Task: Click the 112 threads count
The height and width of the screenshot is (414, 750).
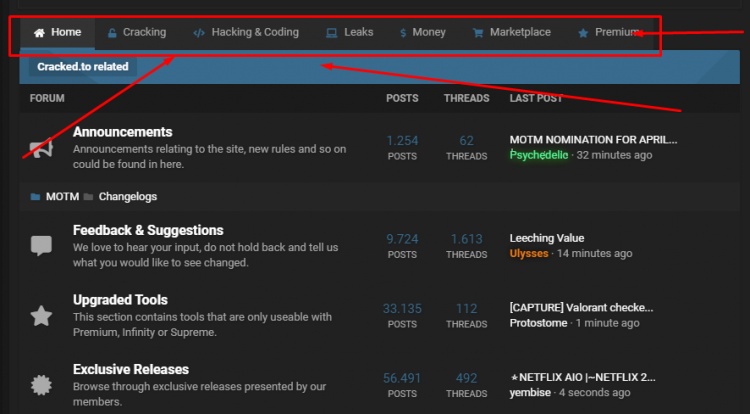Action: (x=466, y=309)
